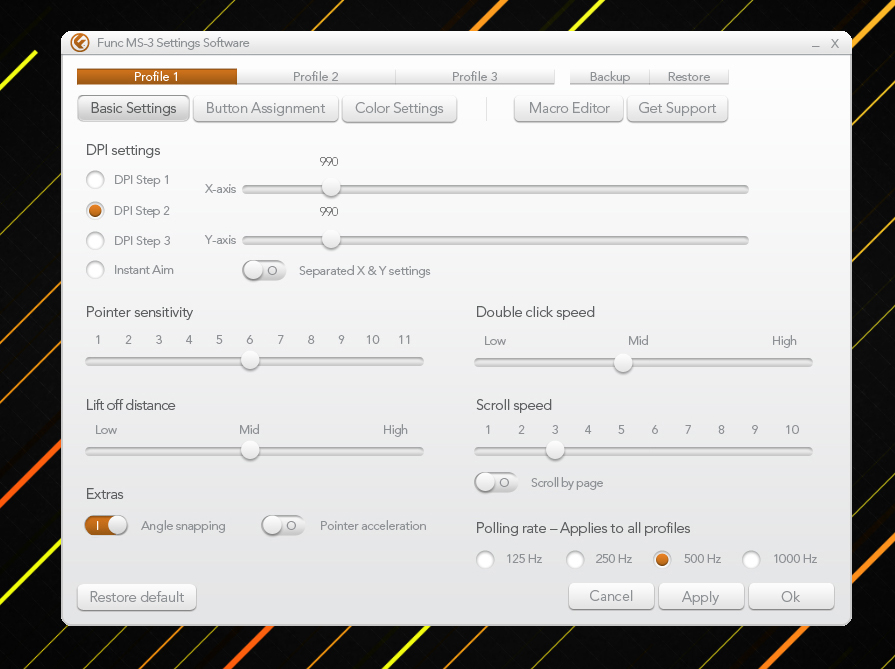
Task: Click the Low label under Double click speed
Action: click(x=495, y=341)
